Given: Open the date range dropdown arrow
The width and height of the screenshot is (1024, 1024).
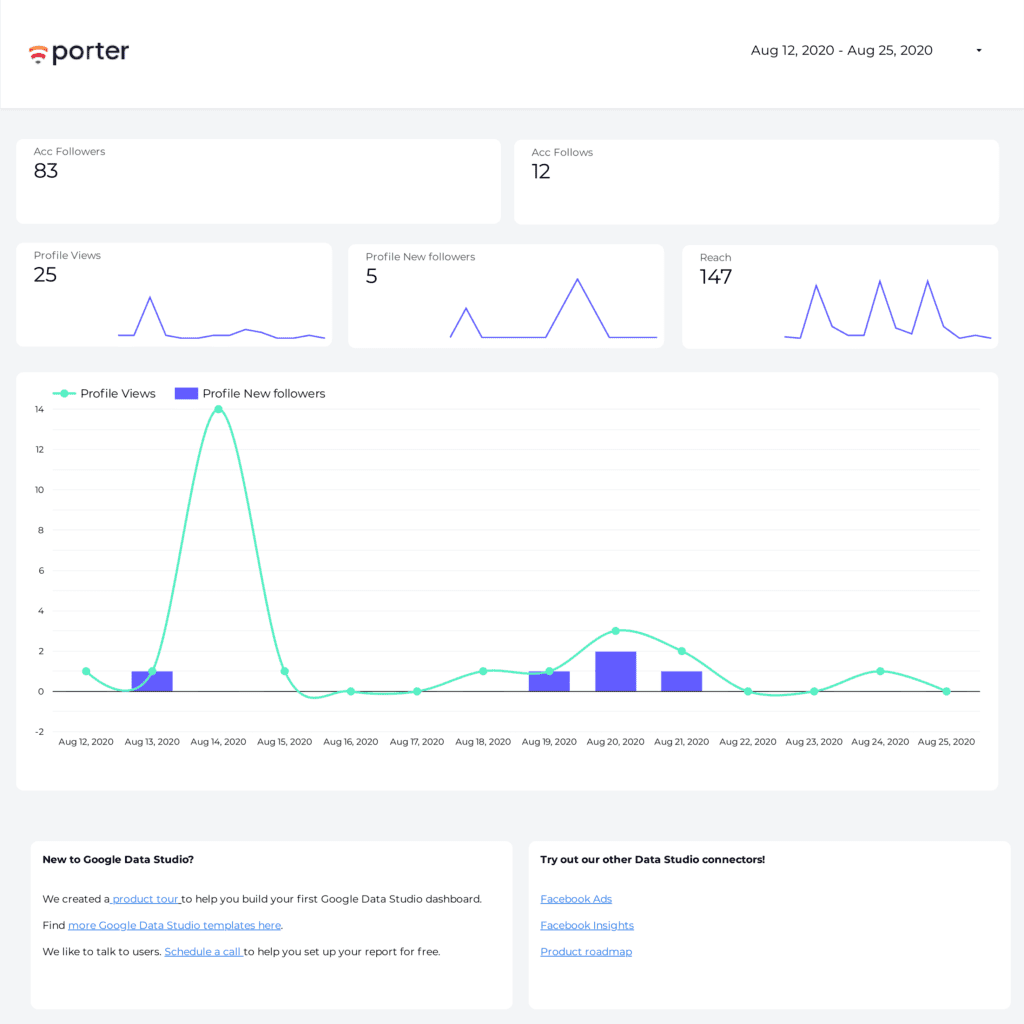Looking at the screenshot, I should [x=978, y=51].
